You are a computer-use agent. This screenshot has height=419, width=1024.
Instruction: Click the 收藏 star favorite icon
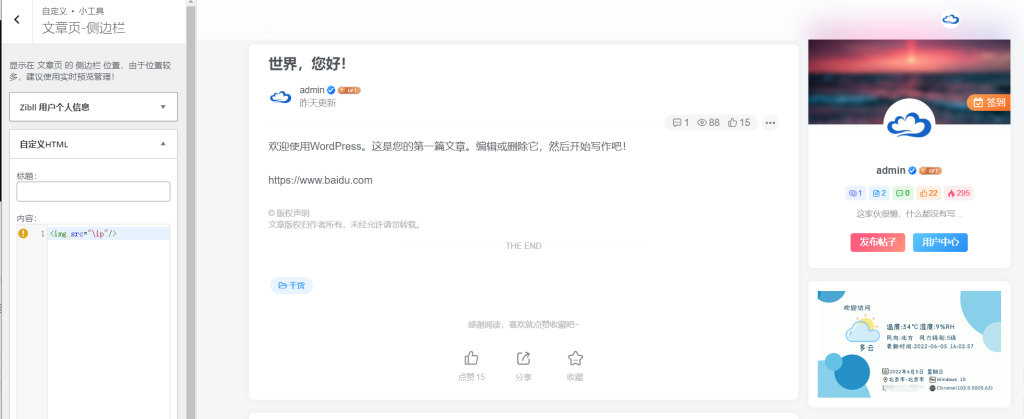[575, 358]
